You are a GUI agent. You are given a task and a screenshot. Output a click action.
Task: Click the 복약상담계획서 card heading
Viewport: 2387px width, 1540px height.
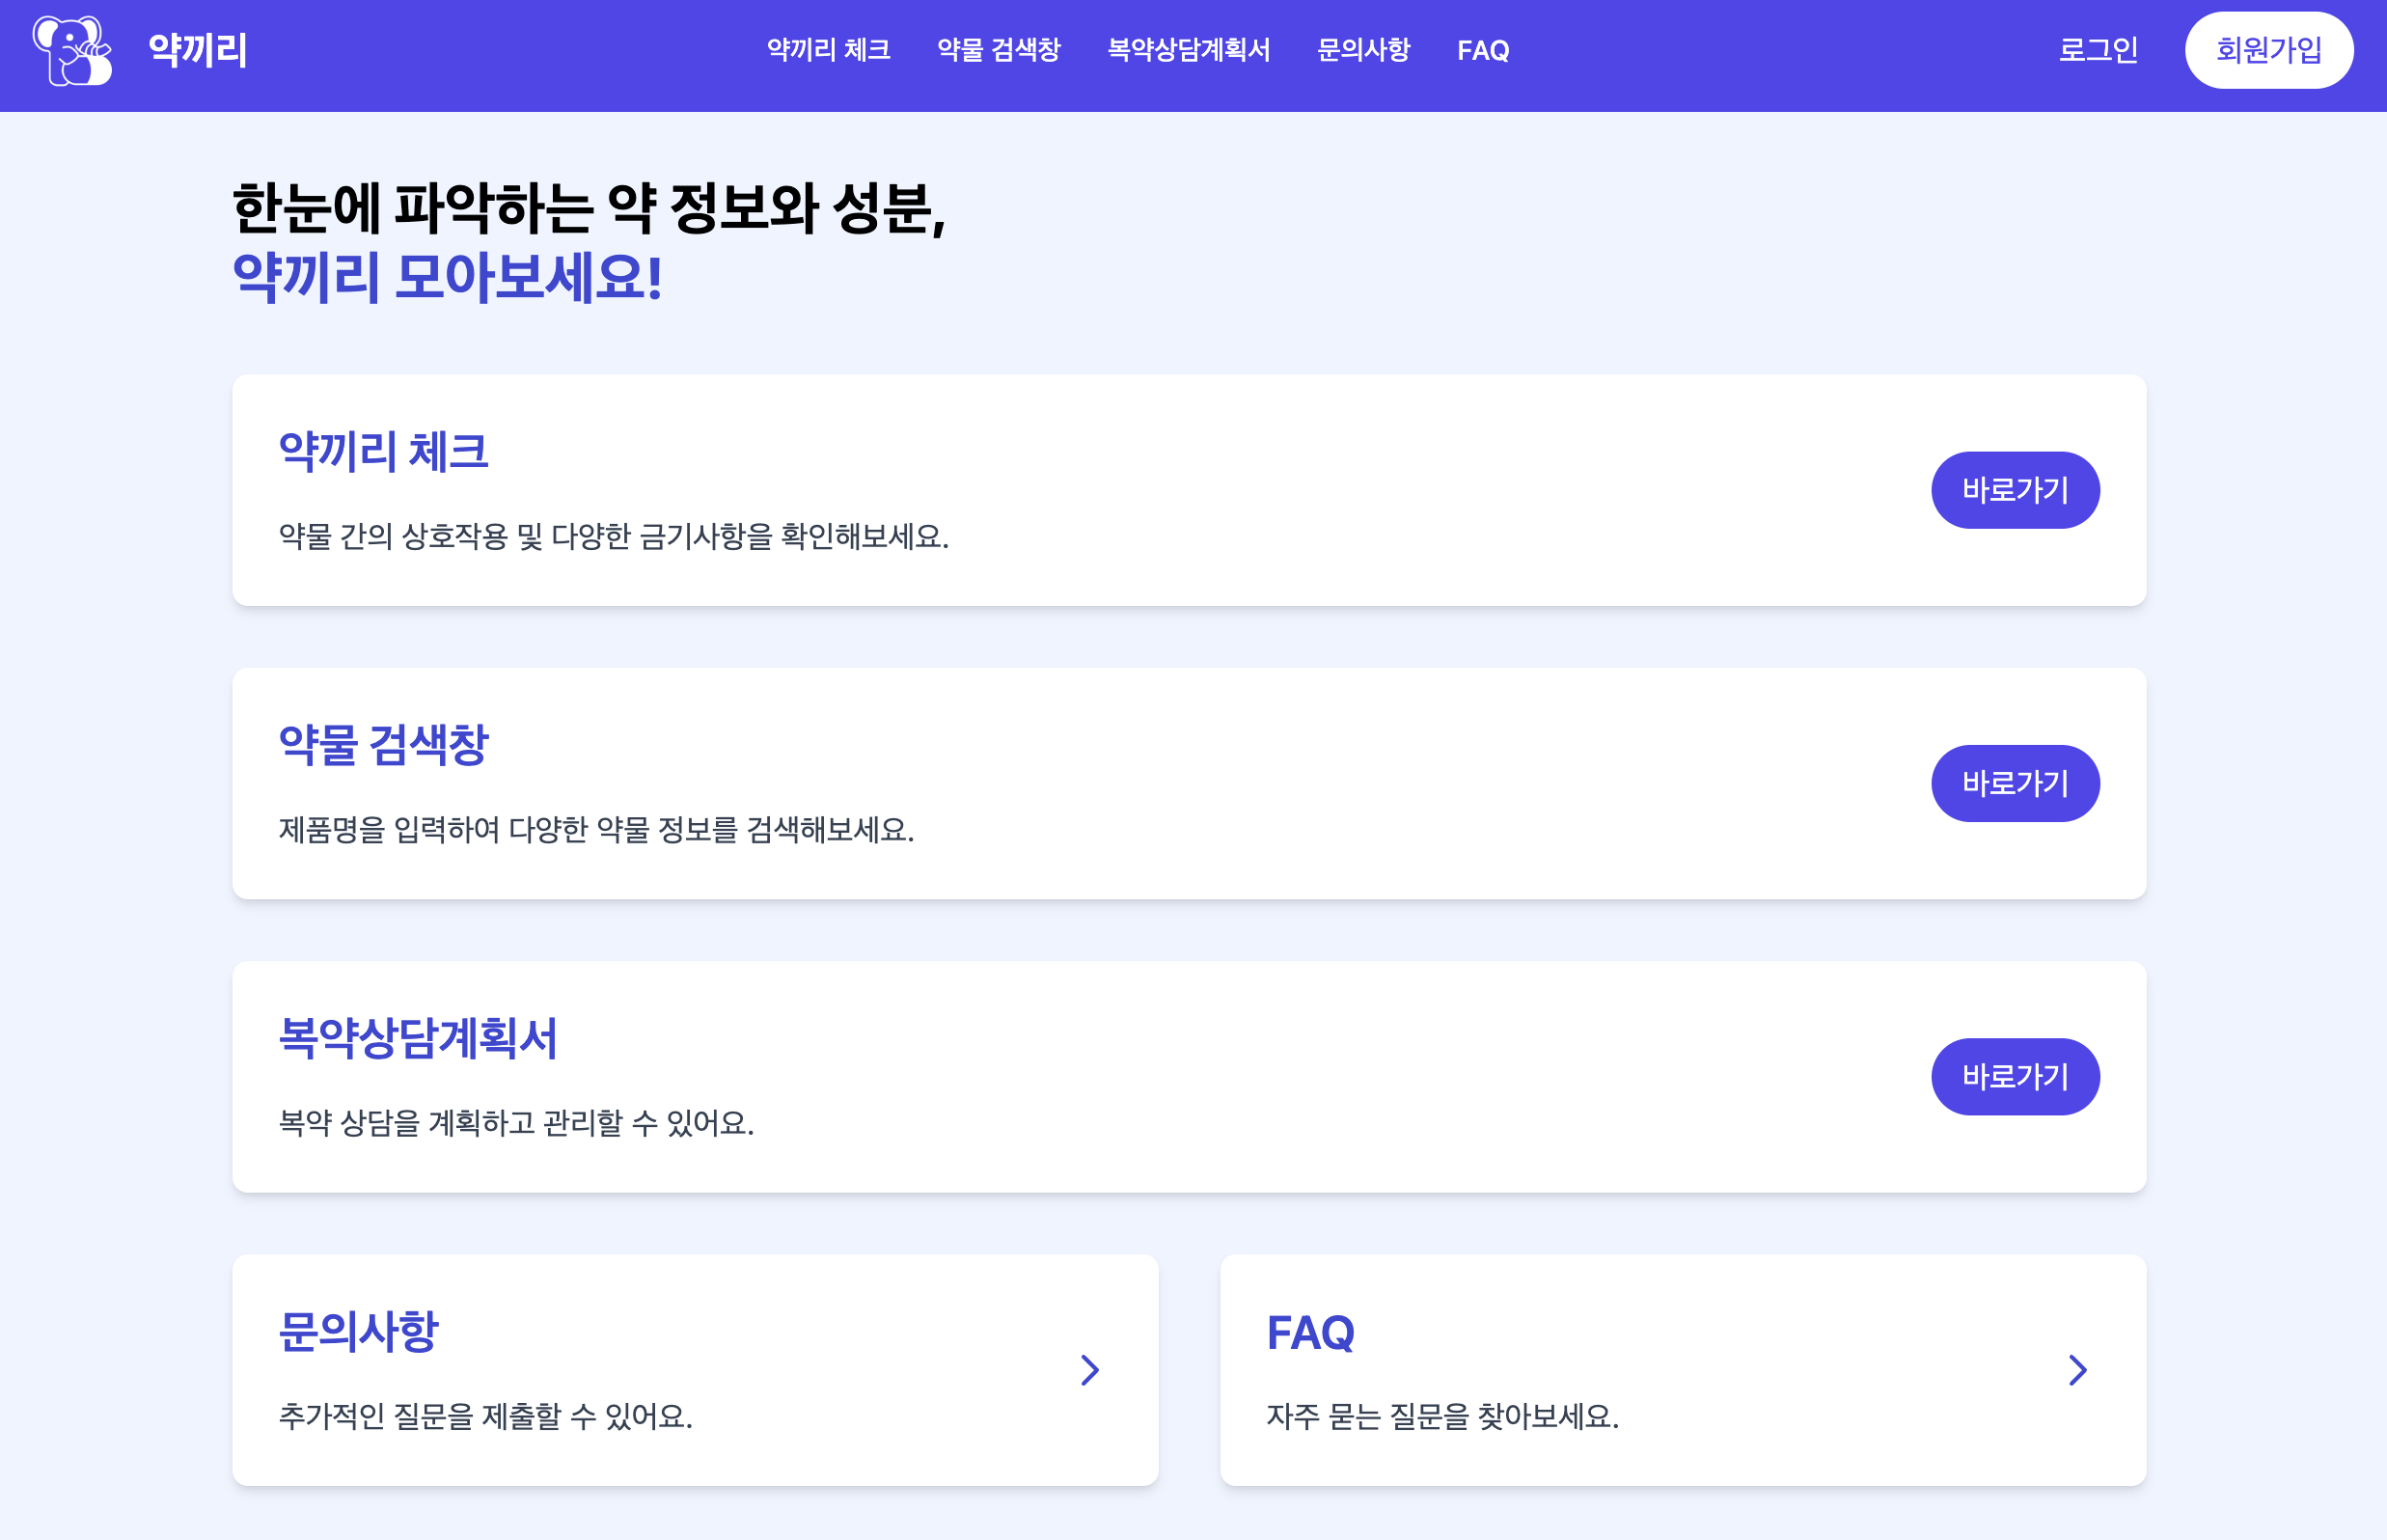click(417, 1037)
